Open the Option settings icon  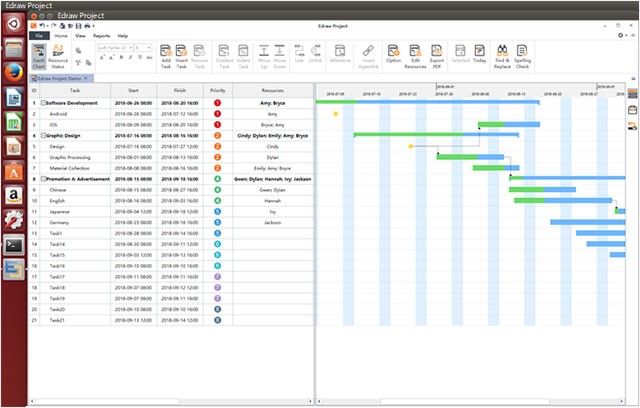click(392, 53)
